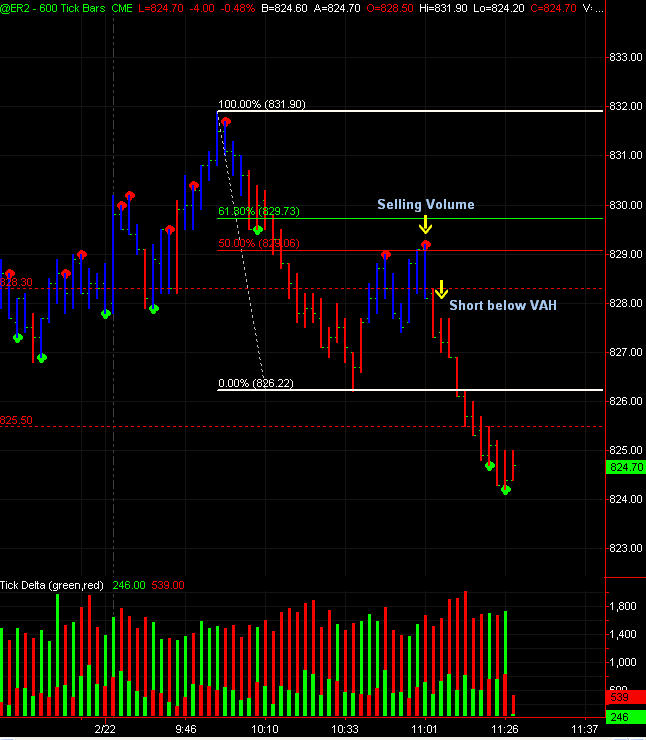This screenshot has height=740, width=646.
Task: Click the "-4.00" net change value
Action: [x=202, y=8]
